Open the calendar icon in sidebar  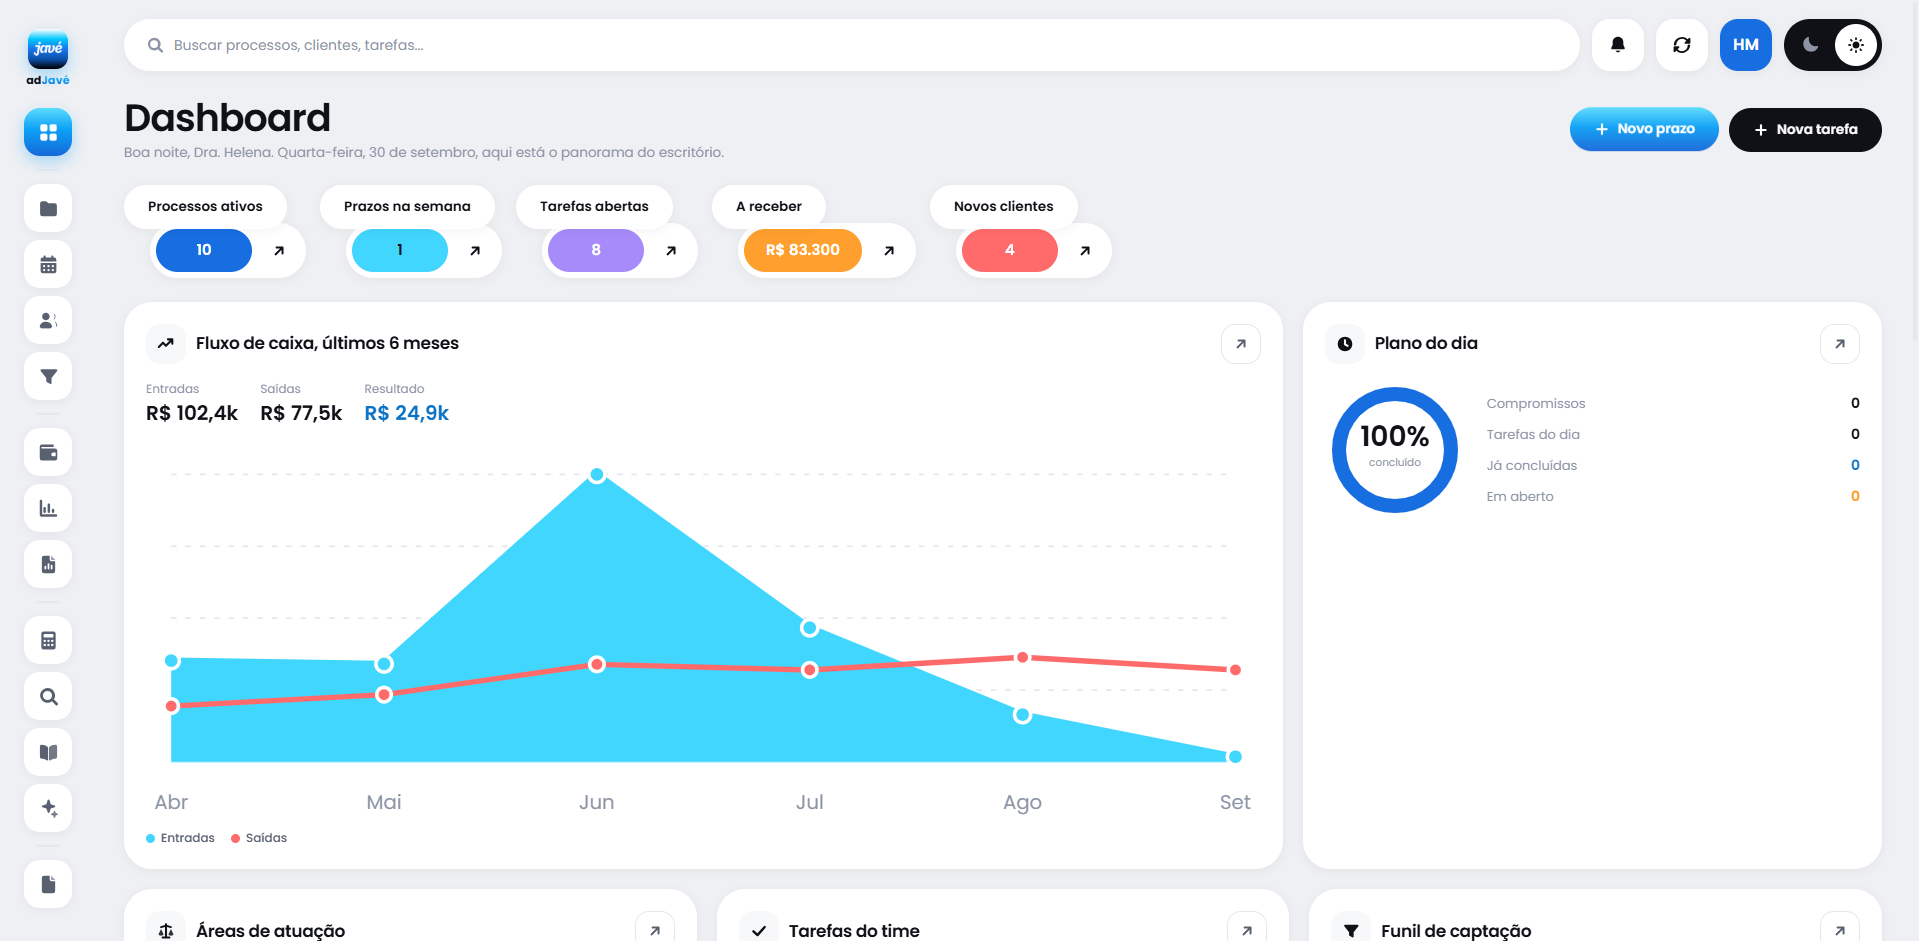tap(48, 264)
